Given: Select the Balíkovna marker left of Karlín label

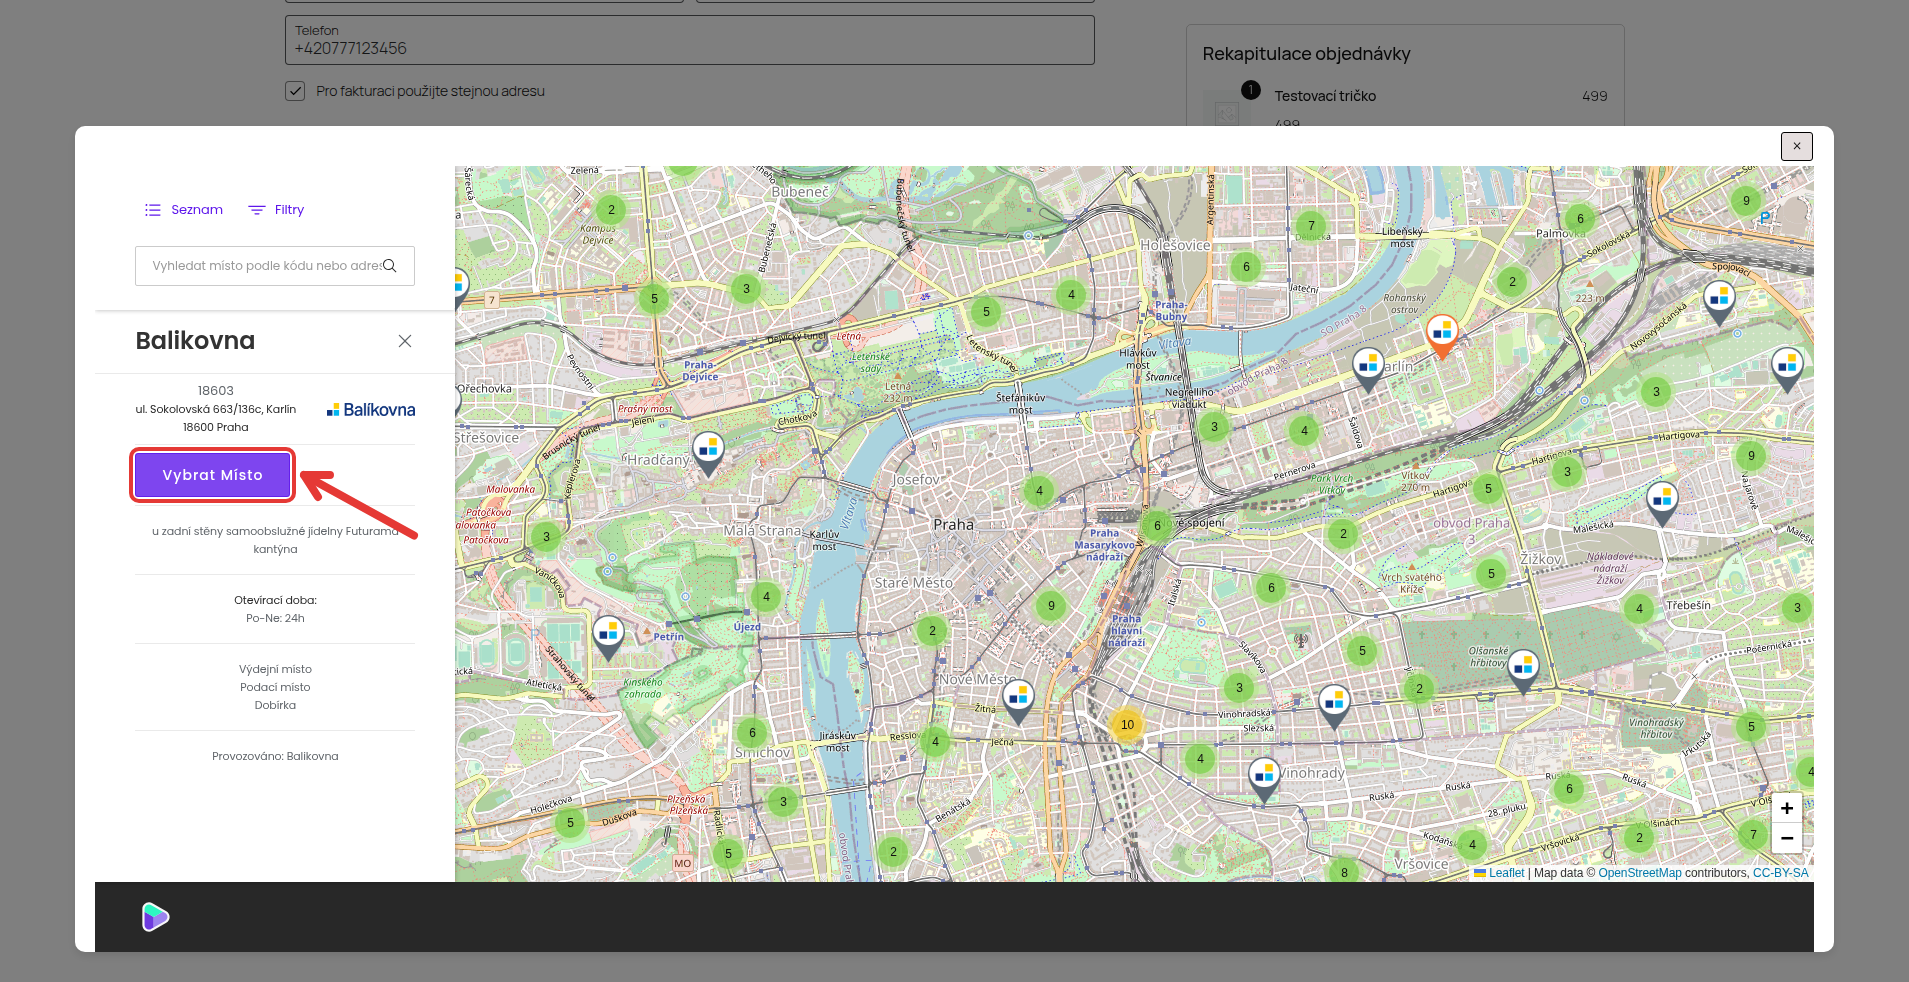Looking at the screenshot, I should (x=1368, y=369).
